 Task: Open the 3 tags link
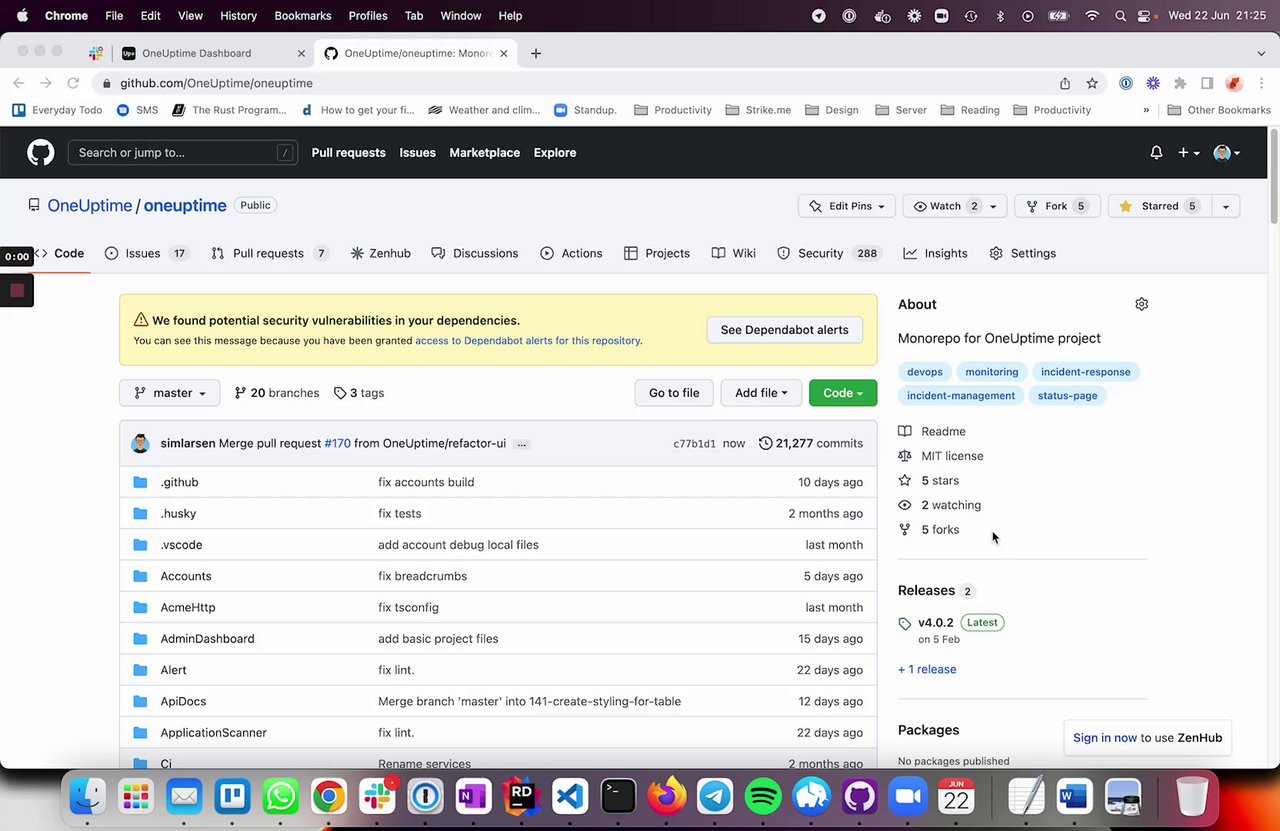click(358, 393)
